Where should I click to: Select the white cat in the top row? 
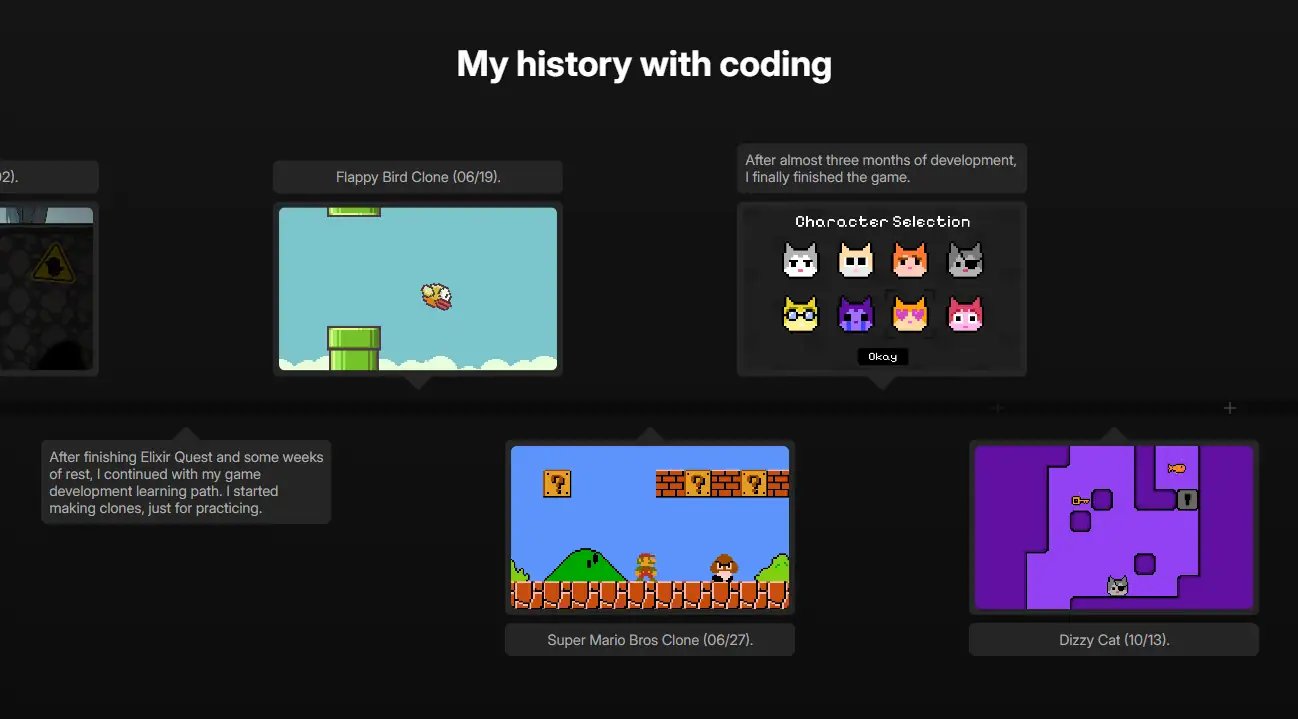point(801,258)
